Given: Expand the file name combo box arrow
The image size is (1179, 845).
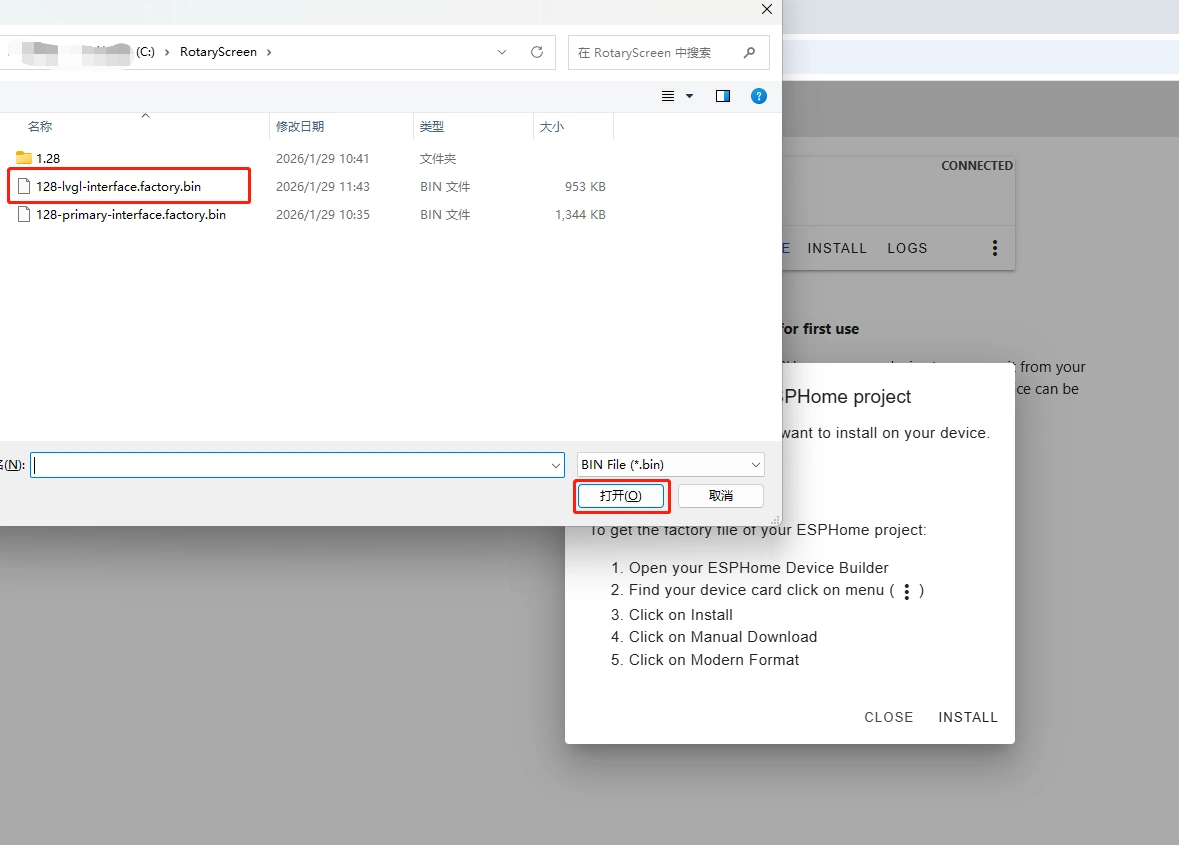Looking at the screenshot, I should (x=556, y=465).
